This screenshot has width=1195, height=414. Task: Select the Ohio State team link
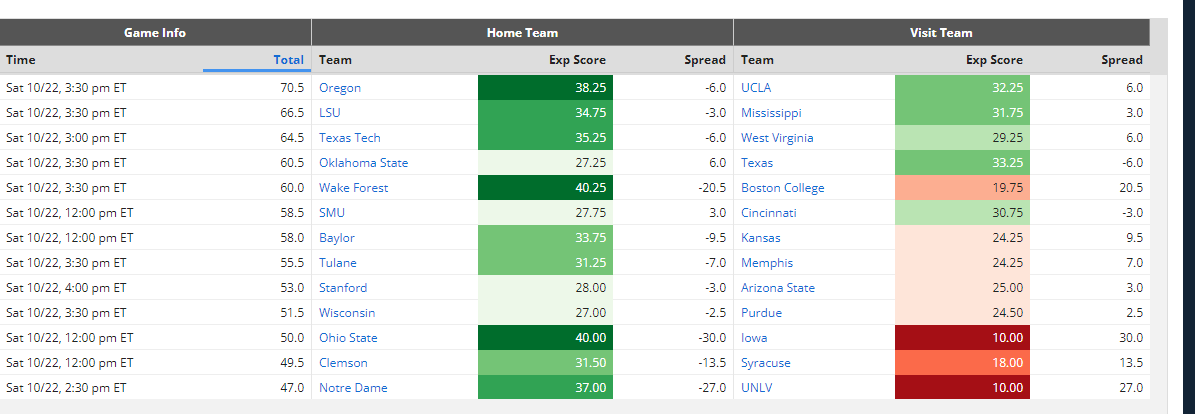(x=348, y=338)
